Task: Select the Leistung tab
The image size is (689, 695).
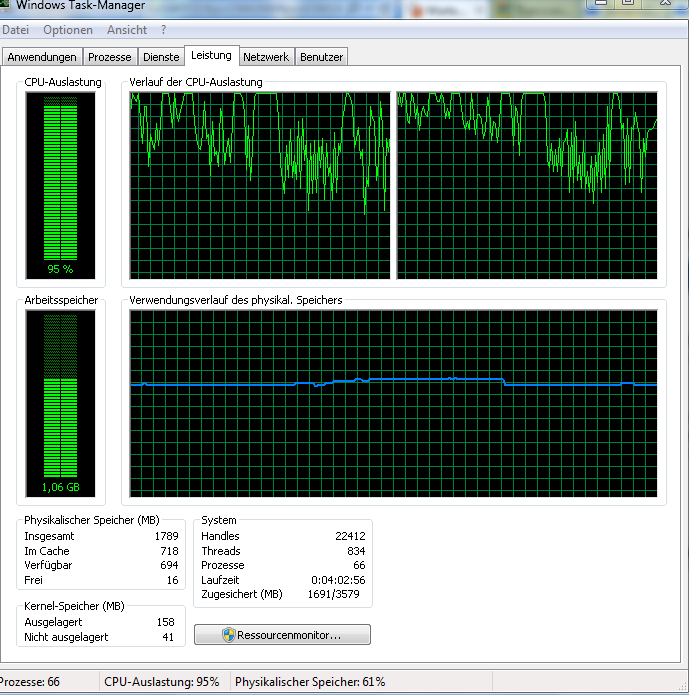Action: [x=211, y=55]
